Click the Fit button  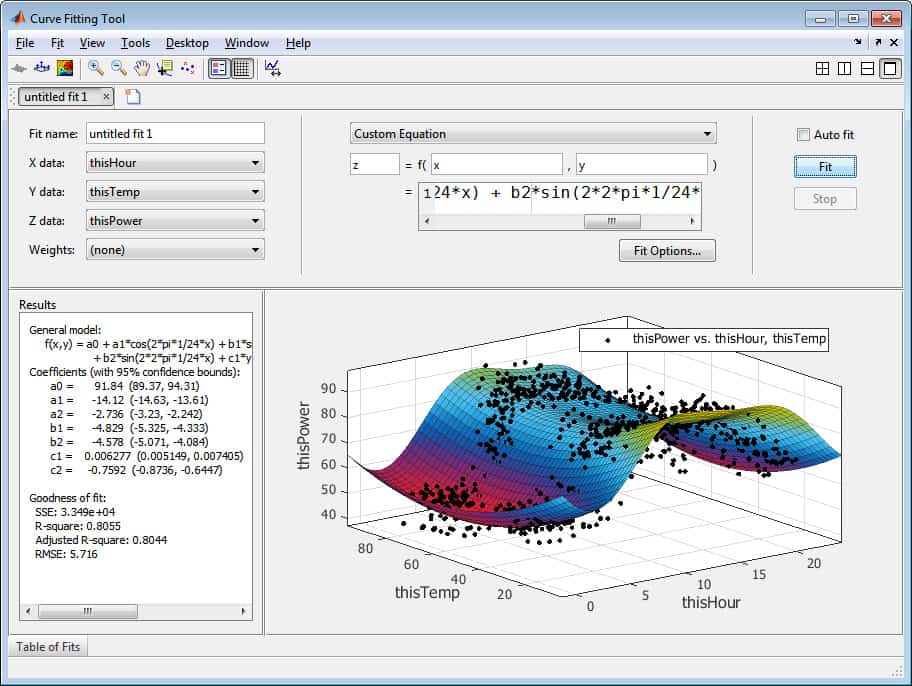click(x=825, y=167)
